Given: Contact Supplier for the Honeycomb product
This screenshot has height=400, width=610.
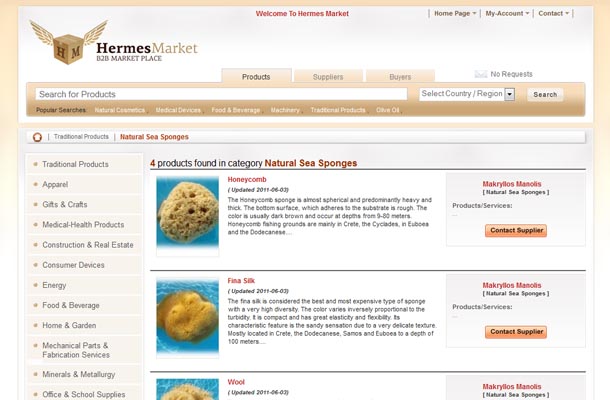Looking at the screenshot, I should (516, 230).
